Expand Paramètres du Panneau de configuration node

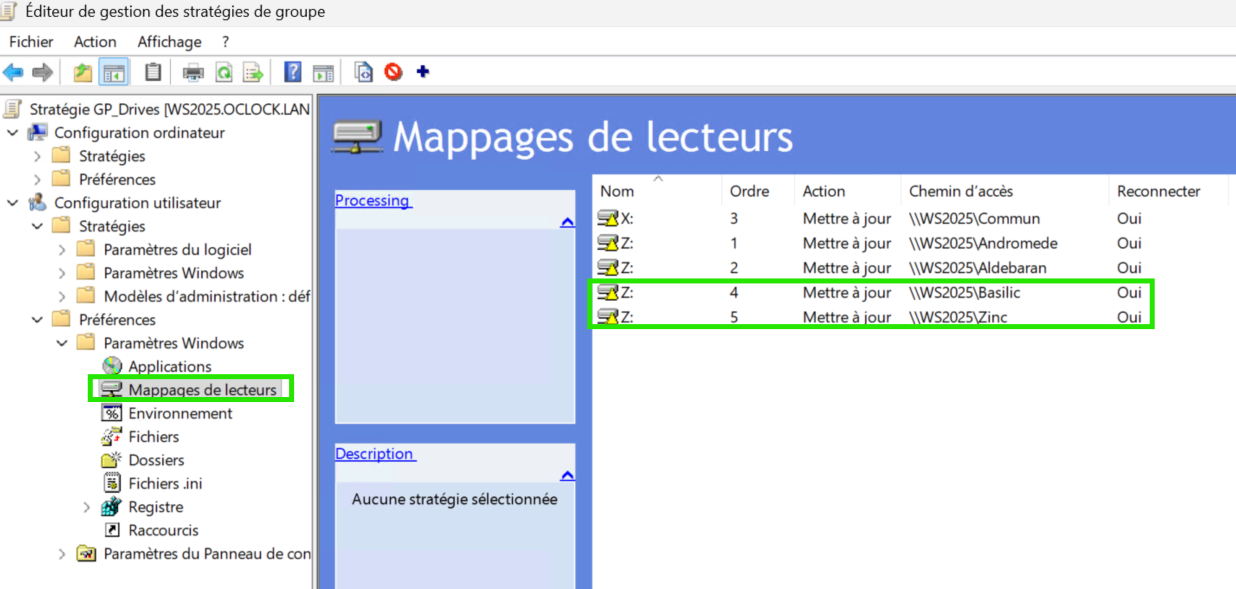[62, 554]
